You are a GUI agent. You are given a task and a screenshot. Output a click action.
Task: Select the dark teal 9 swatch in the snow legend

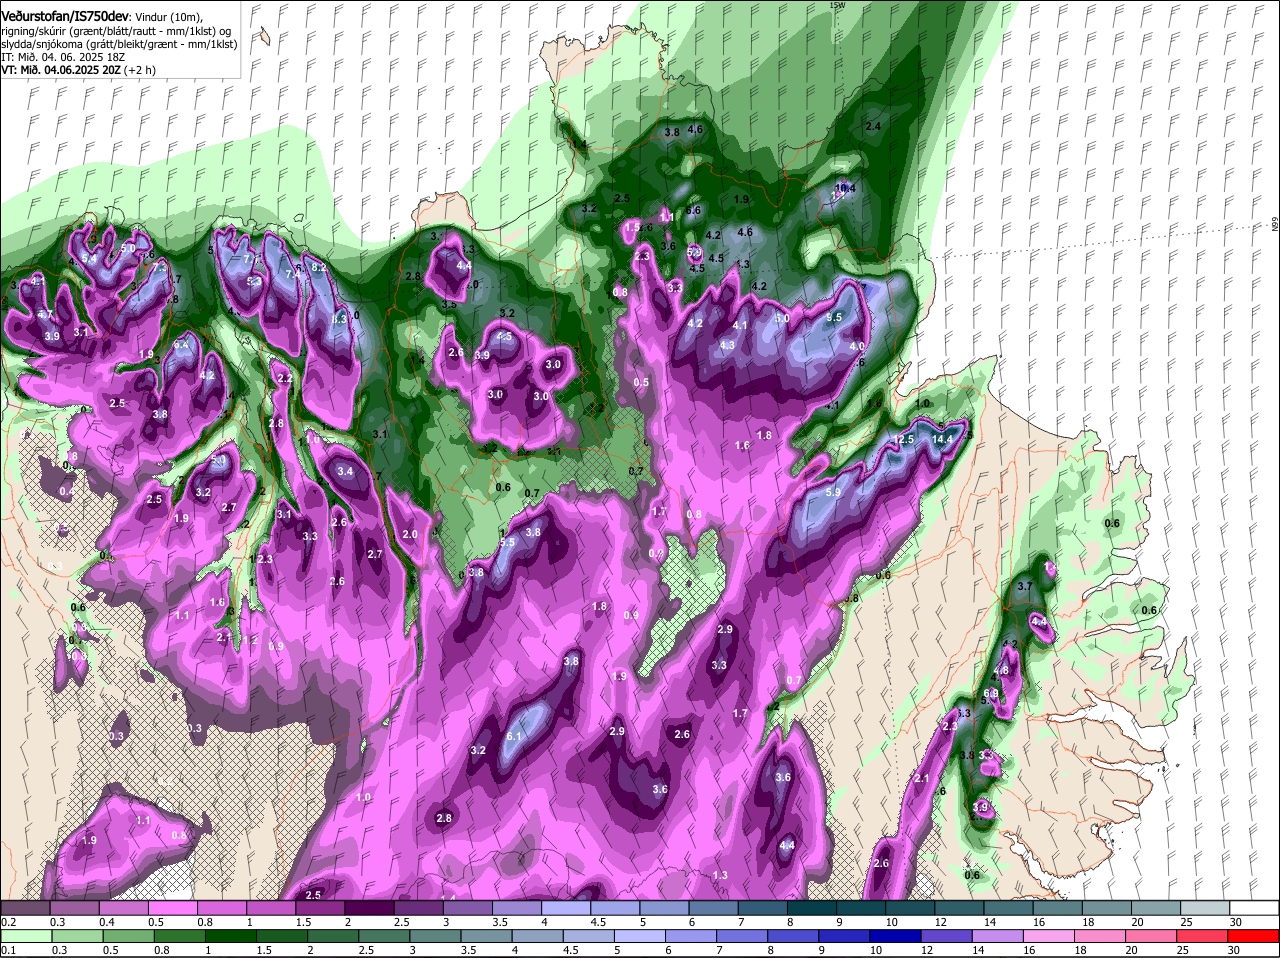click(861, 908)
